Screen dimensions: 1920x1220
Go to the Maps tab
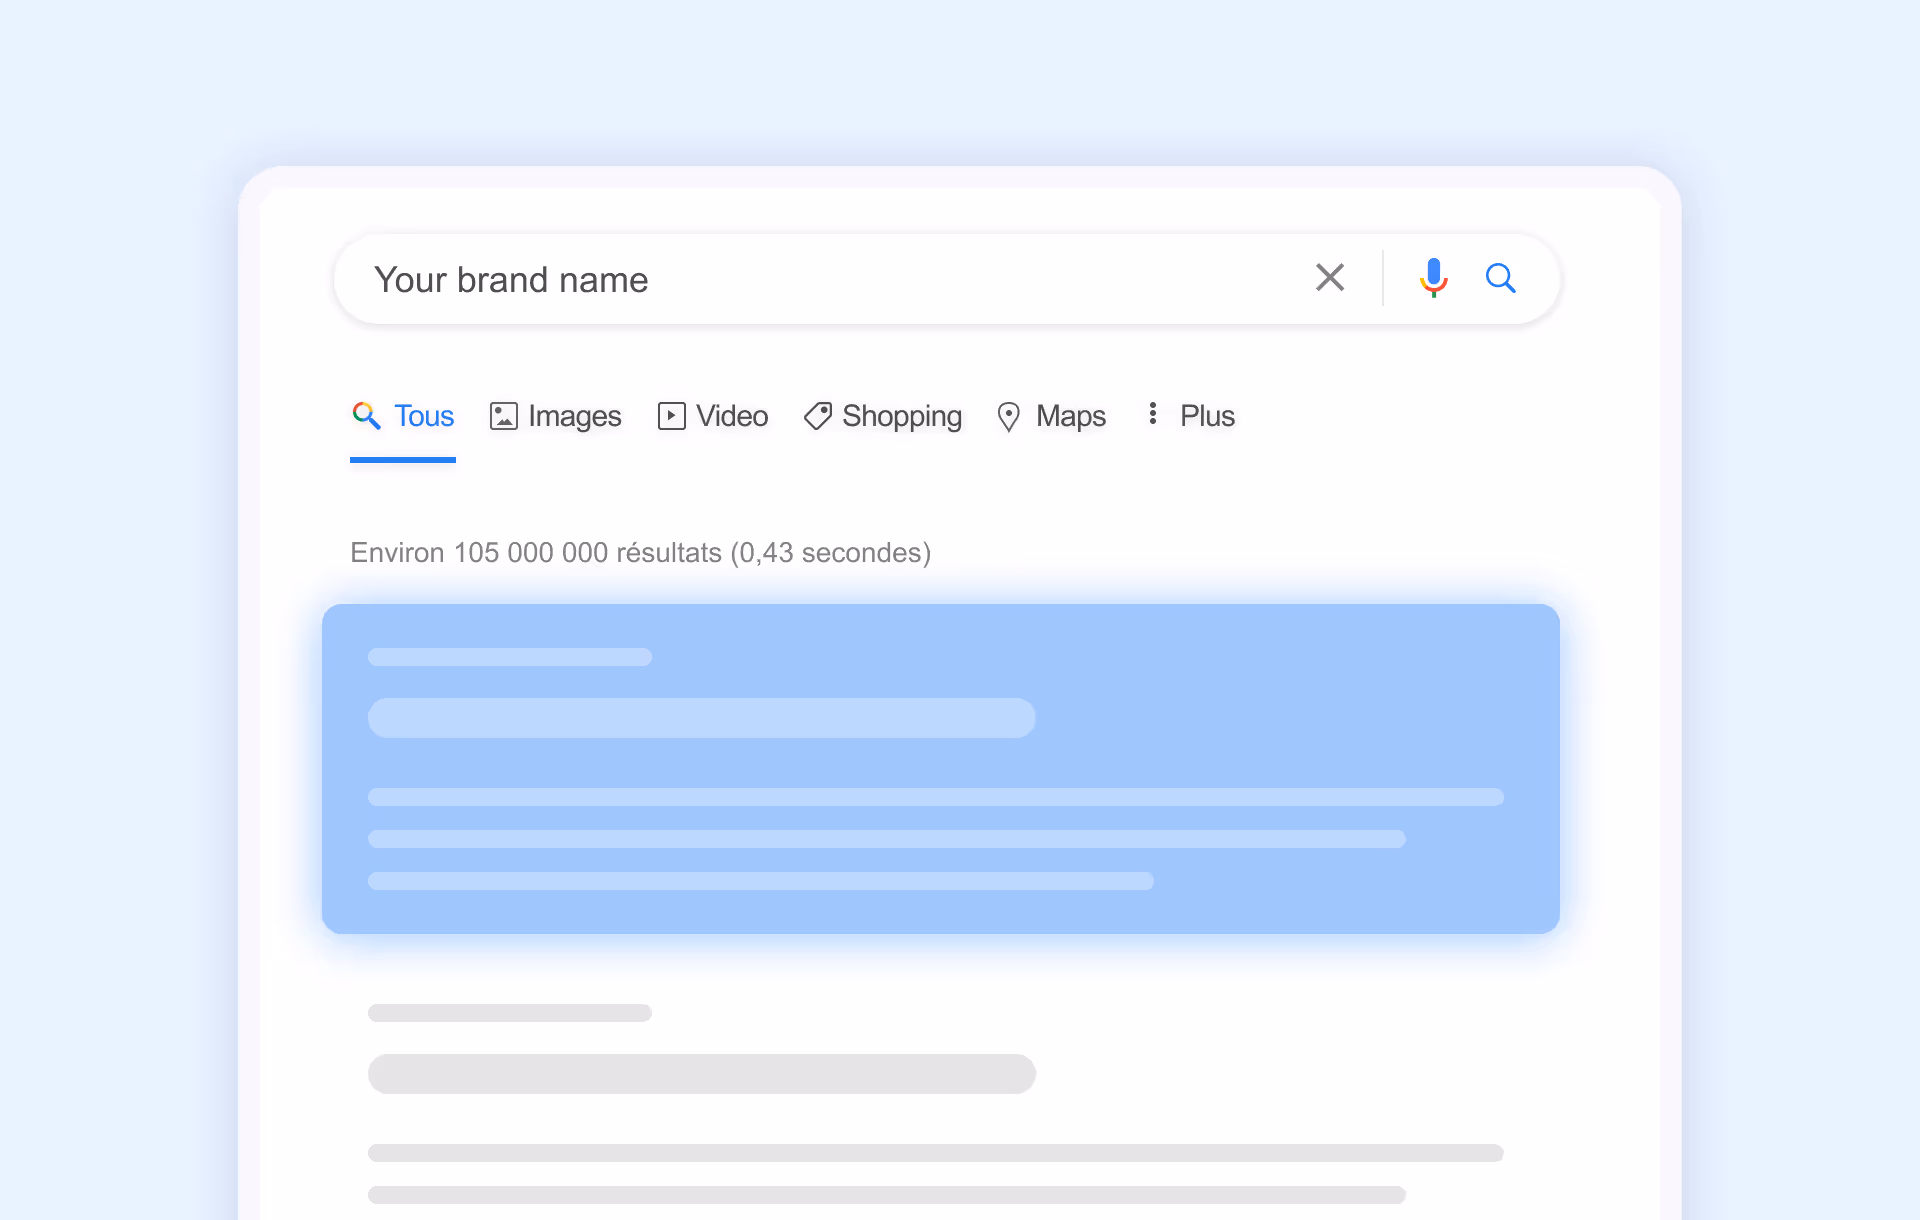pos(1070,416)
